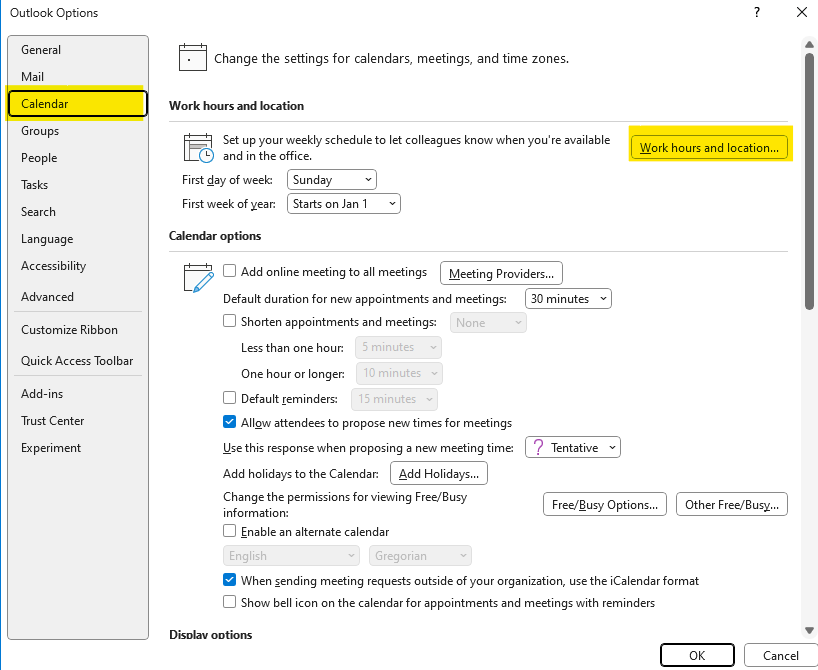Open the Groups options category
The height and width of the screenshot is (670, 818).
pyautogui.click(x=77, y=130)
